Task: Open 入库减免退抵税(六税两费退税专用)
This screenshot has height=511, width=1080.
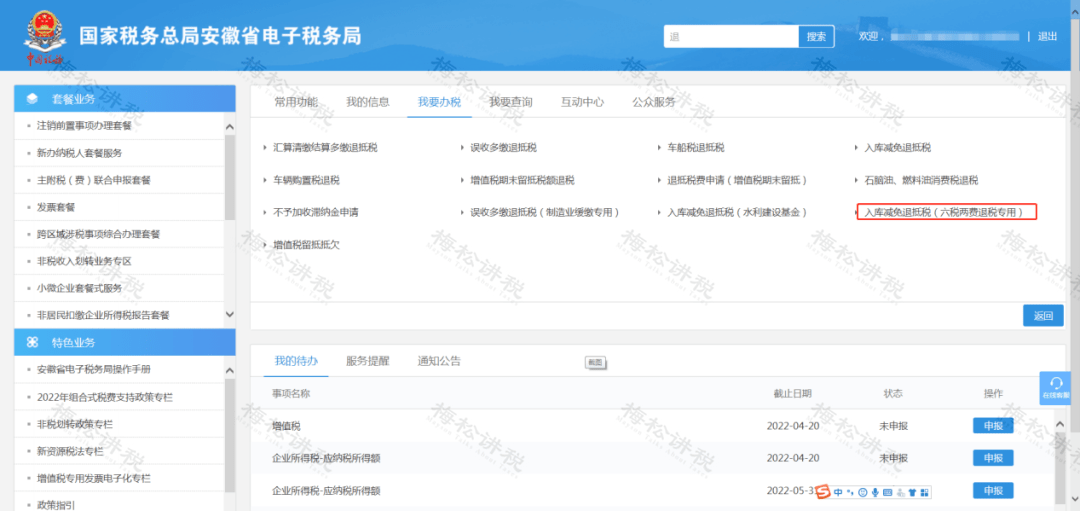Action: pyautogui.click(x=947, y=212)
